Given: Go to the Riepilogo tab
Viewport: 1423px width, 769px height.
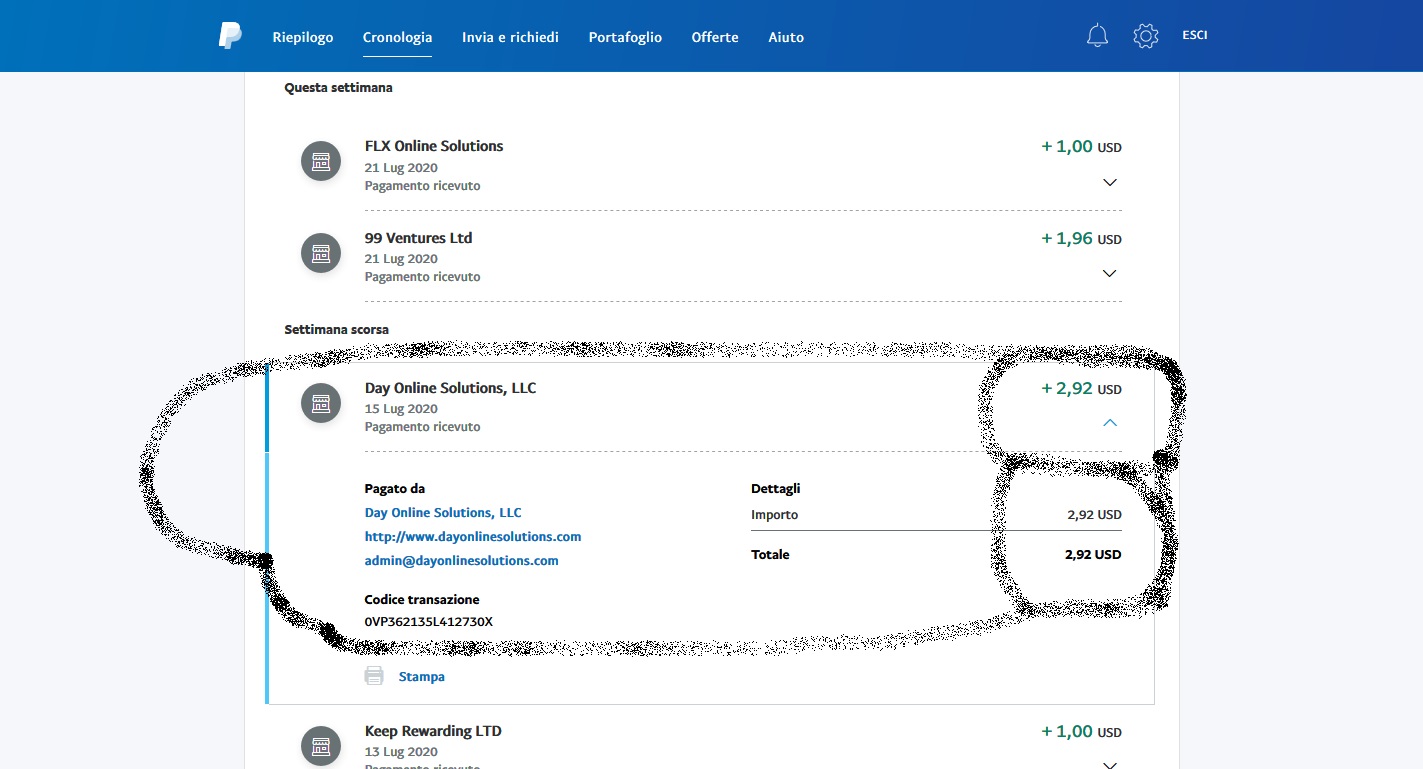Looking at the screenshot, I should 303,37.
